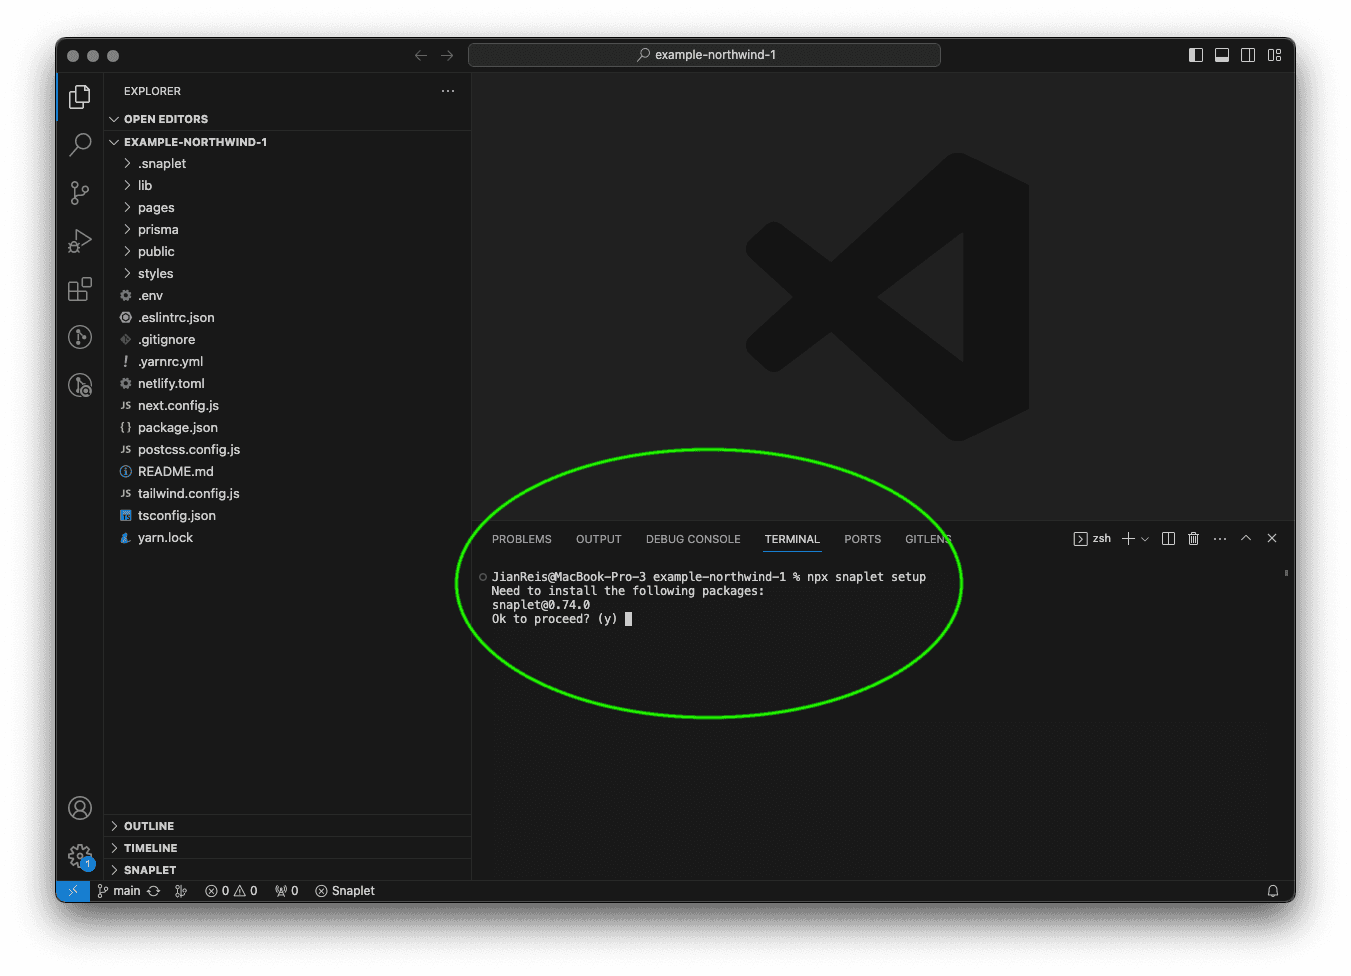Open the Accounts menu icon

pos(80,808)
